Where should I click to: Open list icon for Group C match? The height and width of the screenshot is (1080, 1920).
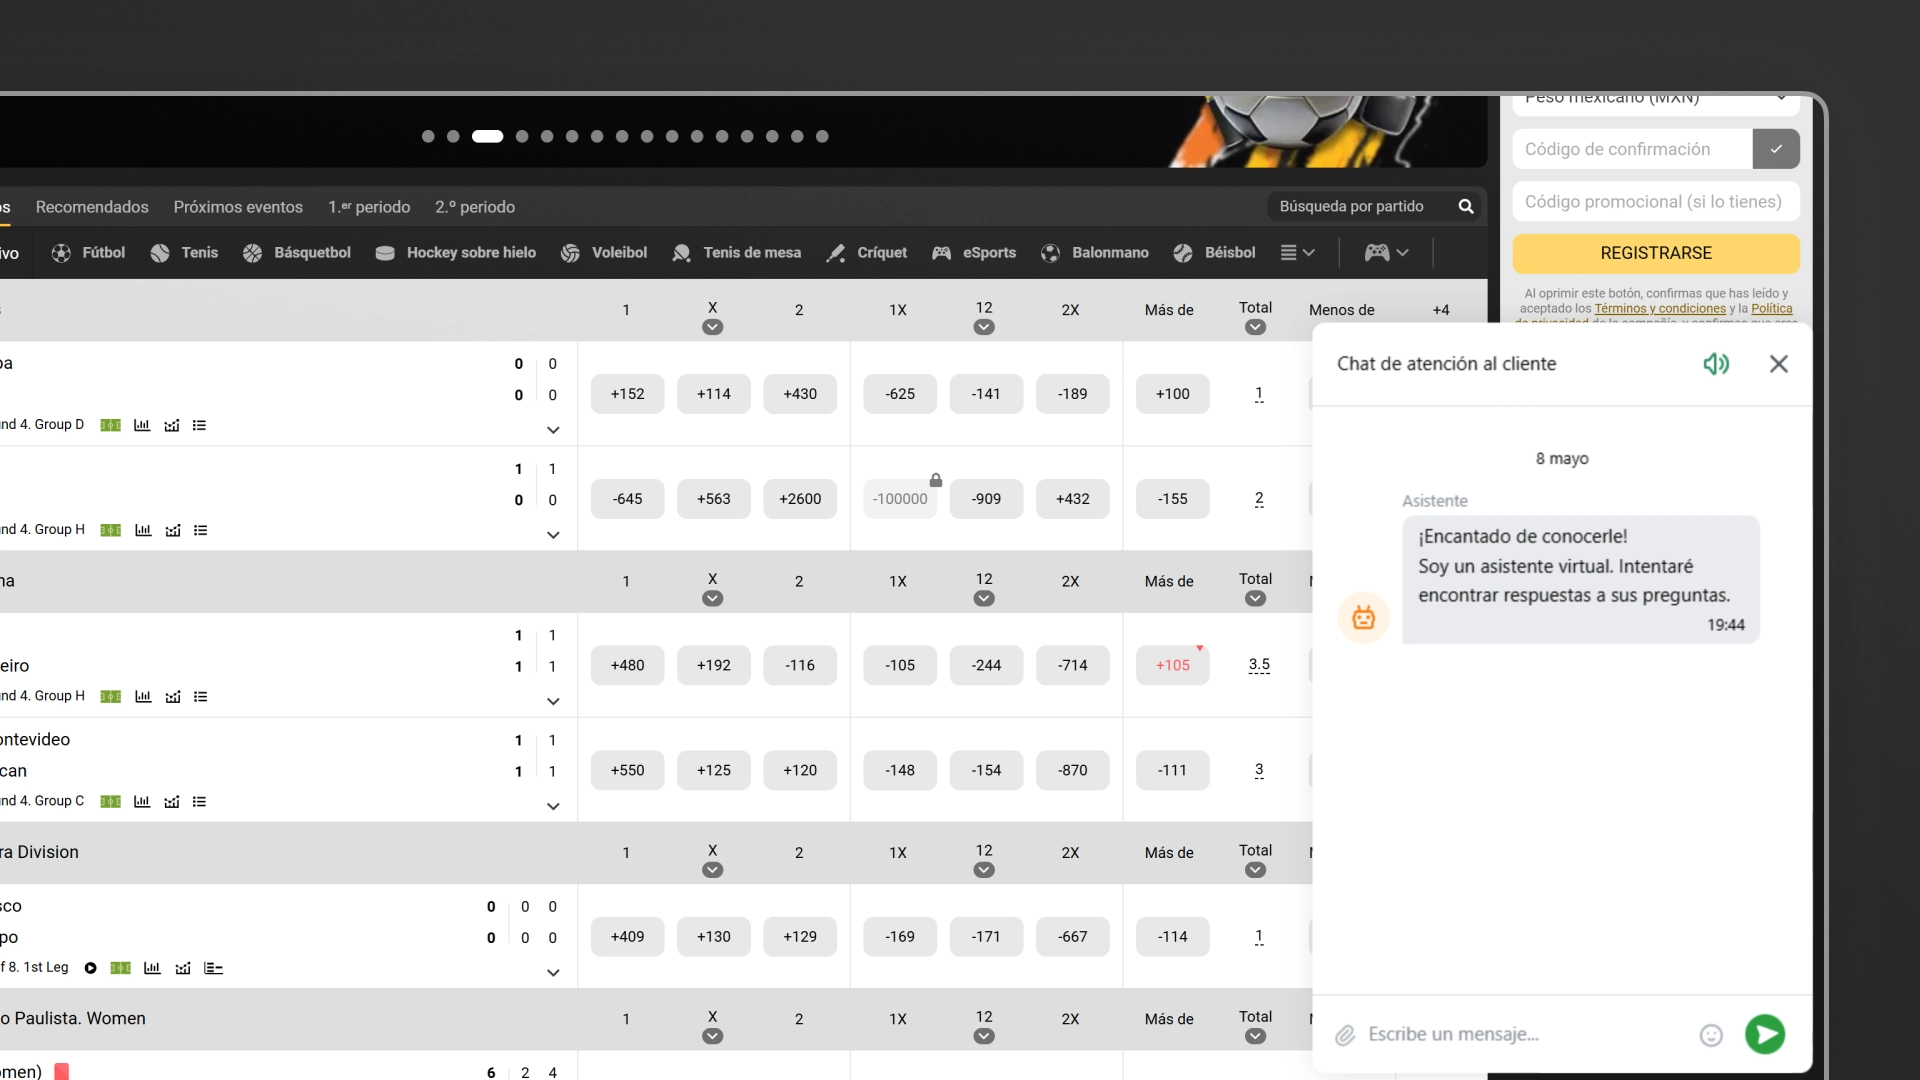pyautogui.click(x=199, y=802)
